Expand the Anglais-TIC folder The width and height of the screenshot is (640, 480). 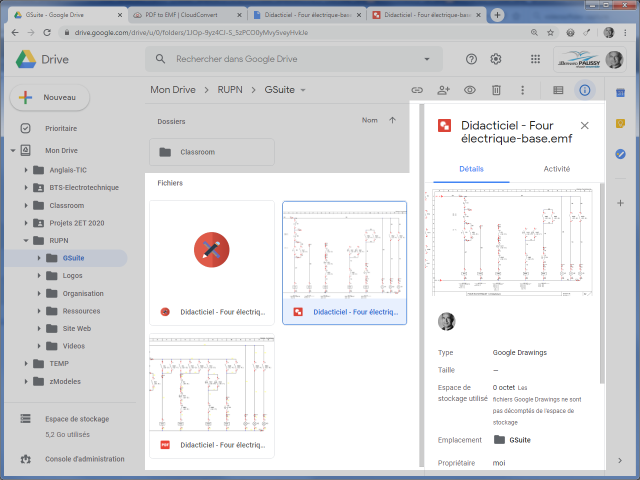point(26,170)
